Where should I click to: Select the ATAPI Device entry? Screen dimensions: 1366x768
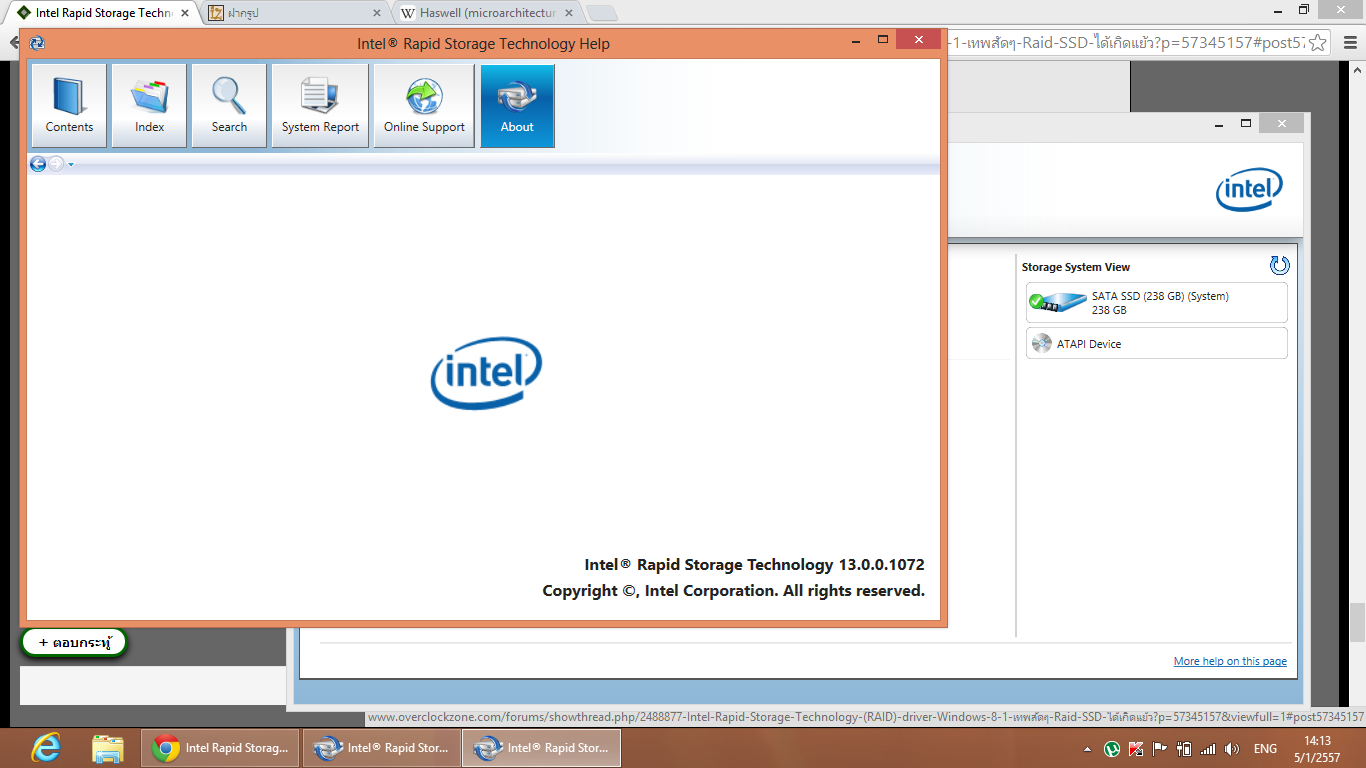click(x=1157, y=343)
